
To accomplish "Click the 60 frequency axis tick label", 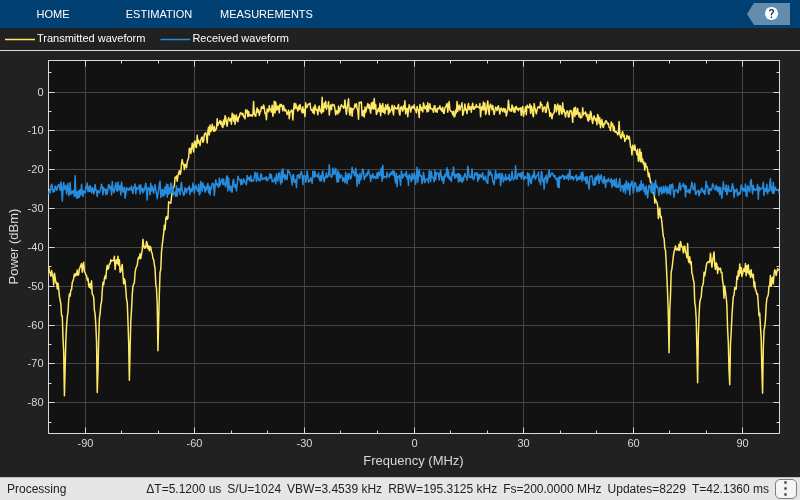I will 633,443.
